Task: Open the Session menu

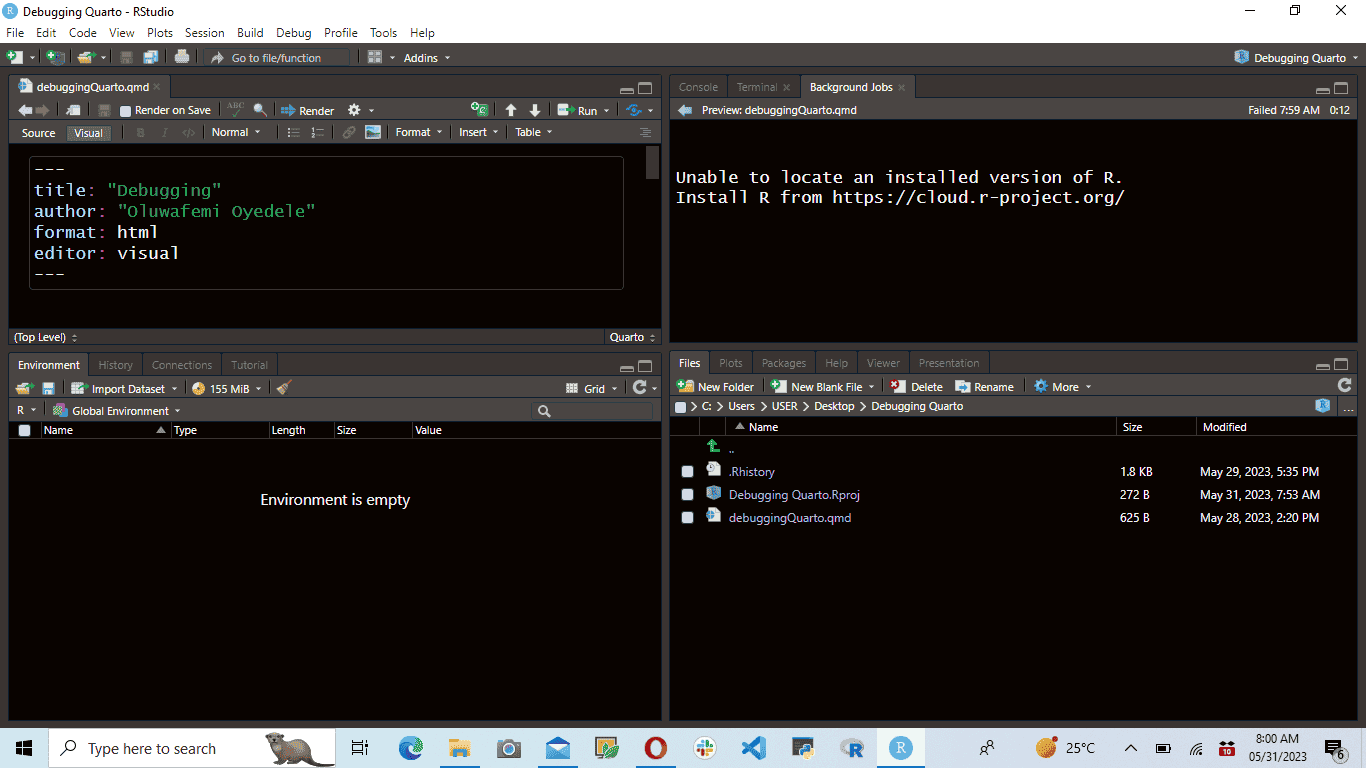Action: (x=204, y=32)
